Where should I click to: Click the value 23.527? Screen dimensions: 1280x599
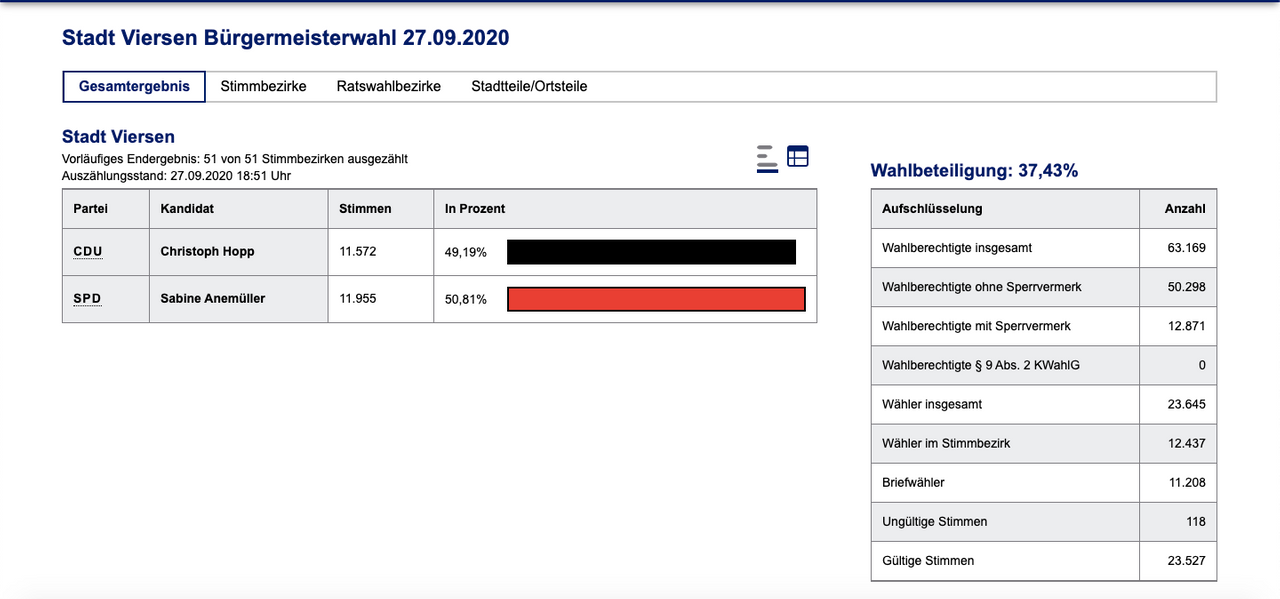click(1186, 560)
